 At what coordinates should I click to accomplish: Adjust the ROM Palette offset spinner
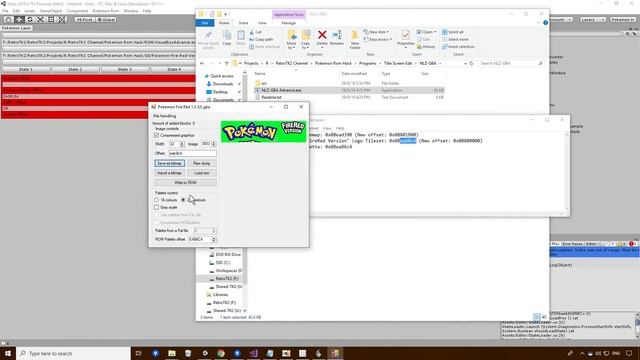pyautogui.click(x=213, y=239)
